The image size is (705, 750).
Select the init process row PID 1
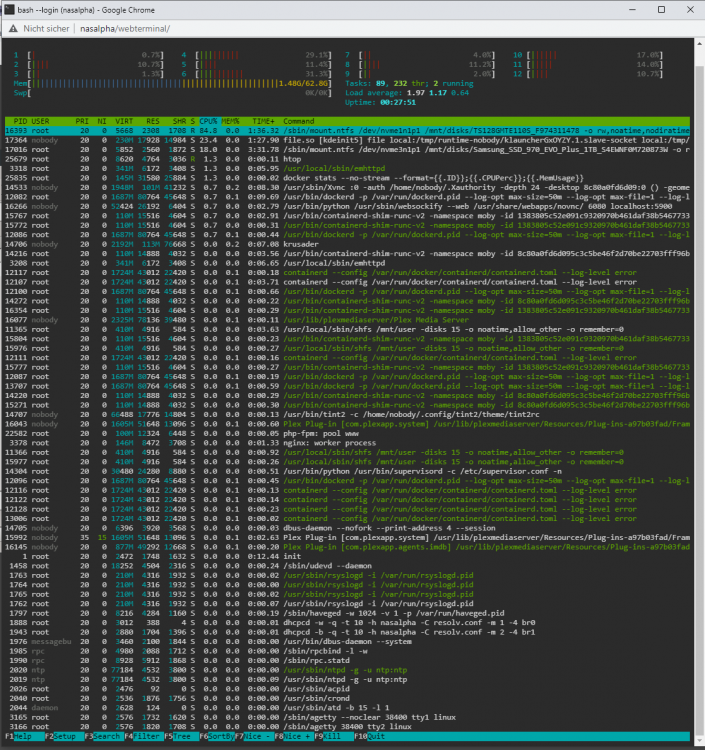pos(347,556)
